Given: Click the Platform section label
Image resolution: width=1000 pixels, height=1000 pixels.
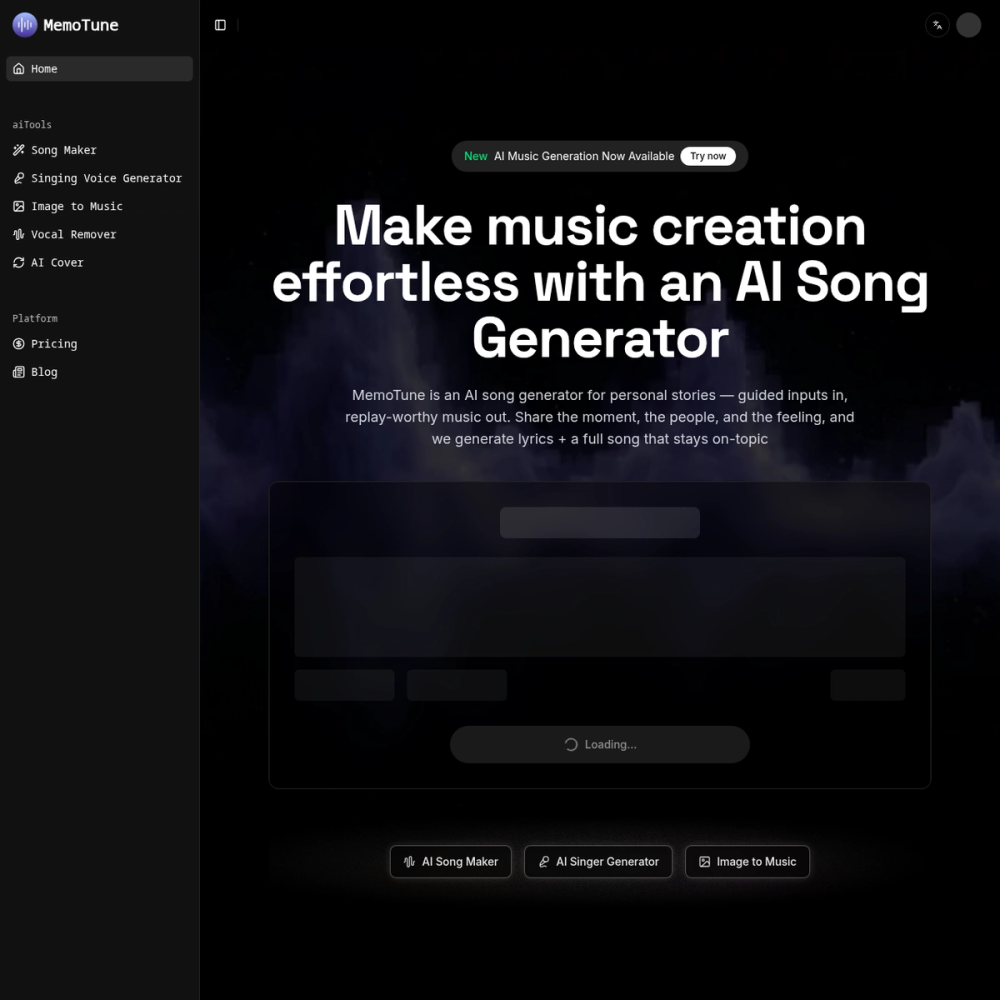Looking at the screenshot, I should (35, 318).
